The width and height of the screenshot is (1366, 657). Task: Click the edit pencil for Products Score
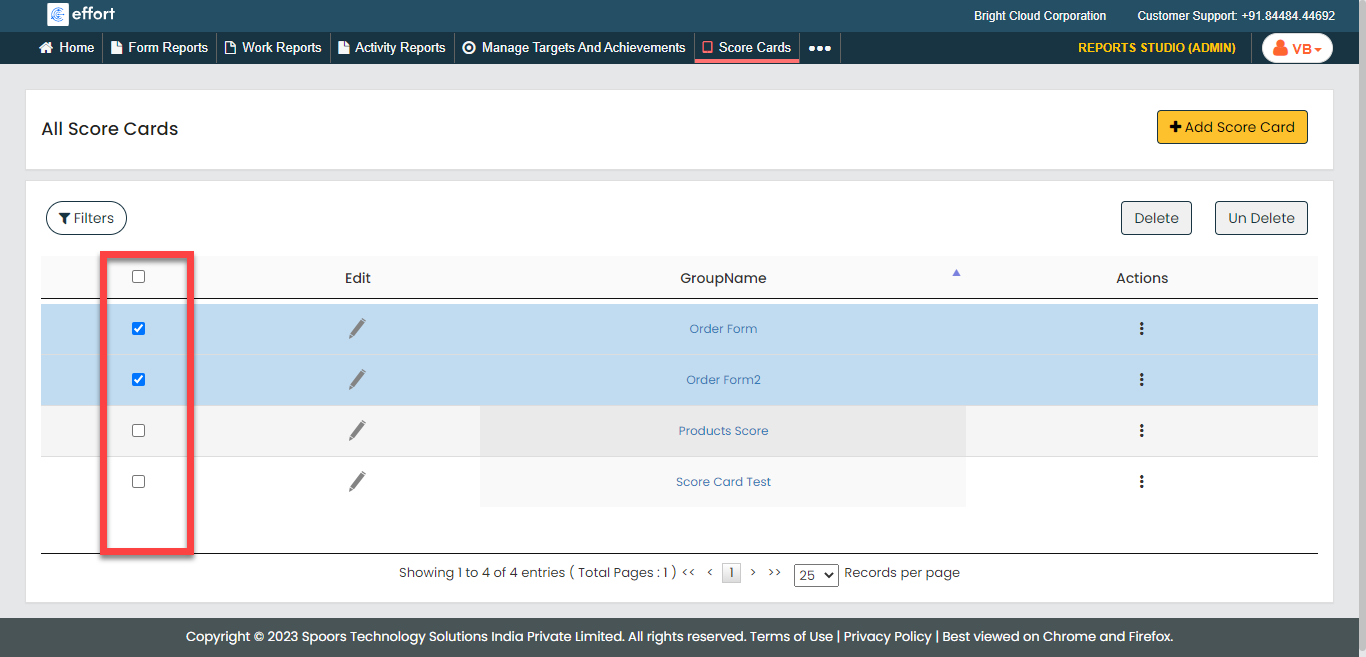pyautogui.click(x=357, y=430)
